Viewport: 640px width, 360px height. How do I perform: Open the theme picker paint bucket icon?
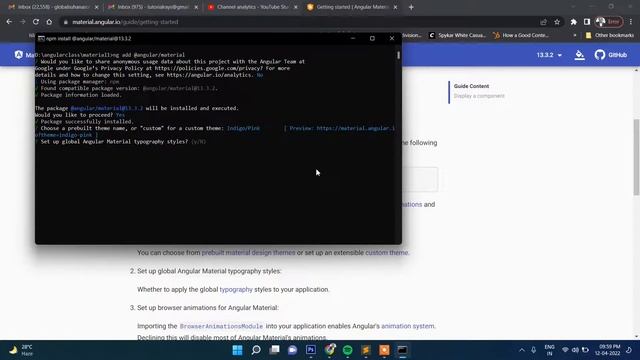point(579,55)
